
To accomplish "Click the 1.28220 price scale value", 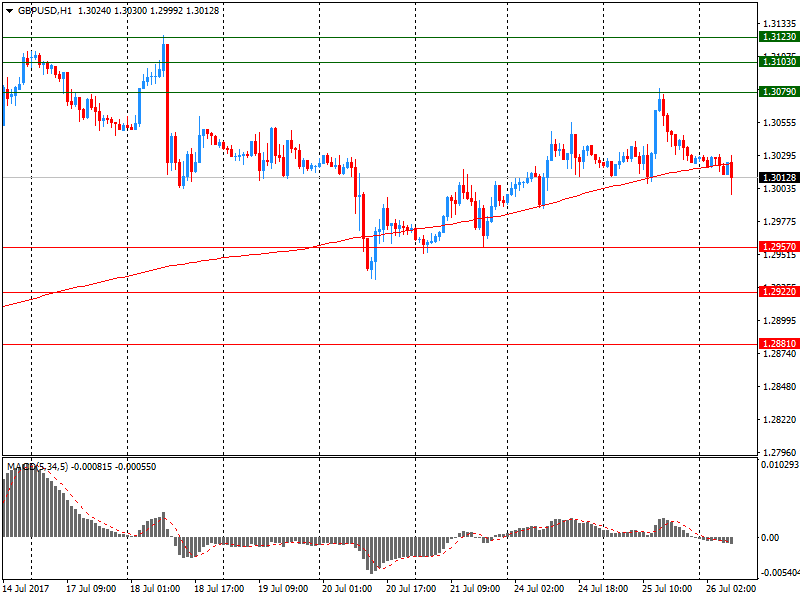I will click(779, 419).
